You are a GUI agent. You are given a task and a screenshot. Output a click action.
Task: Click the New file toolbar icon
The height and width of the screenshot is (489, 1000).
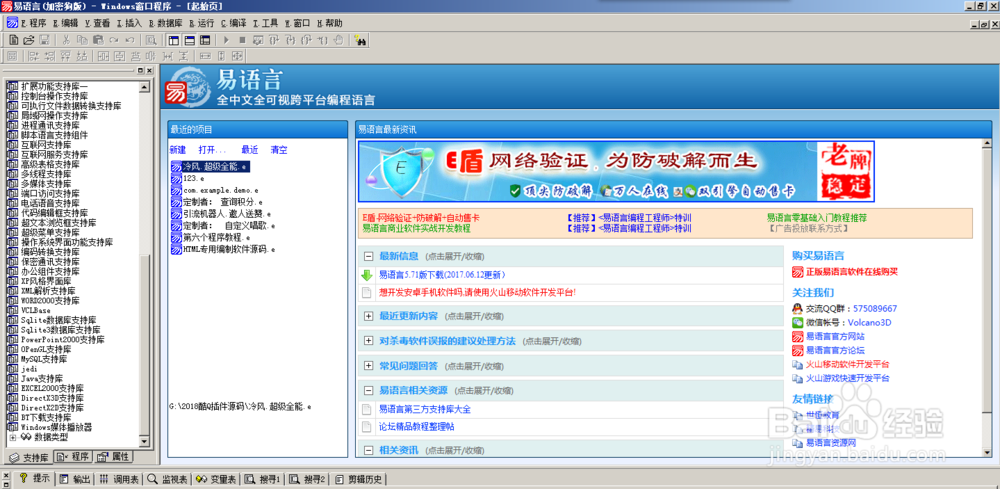(x=13, y=40)
